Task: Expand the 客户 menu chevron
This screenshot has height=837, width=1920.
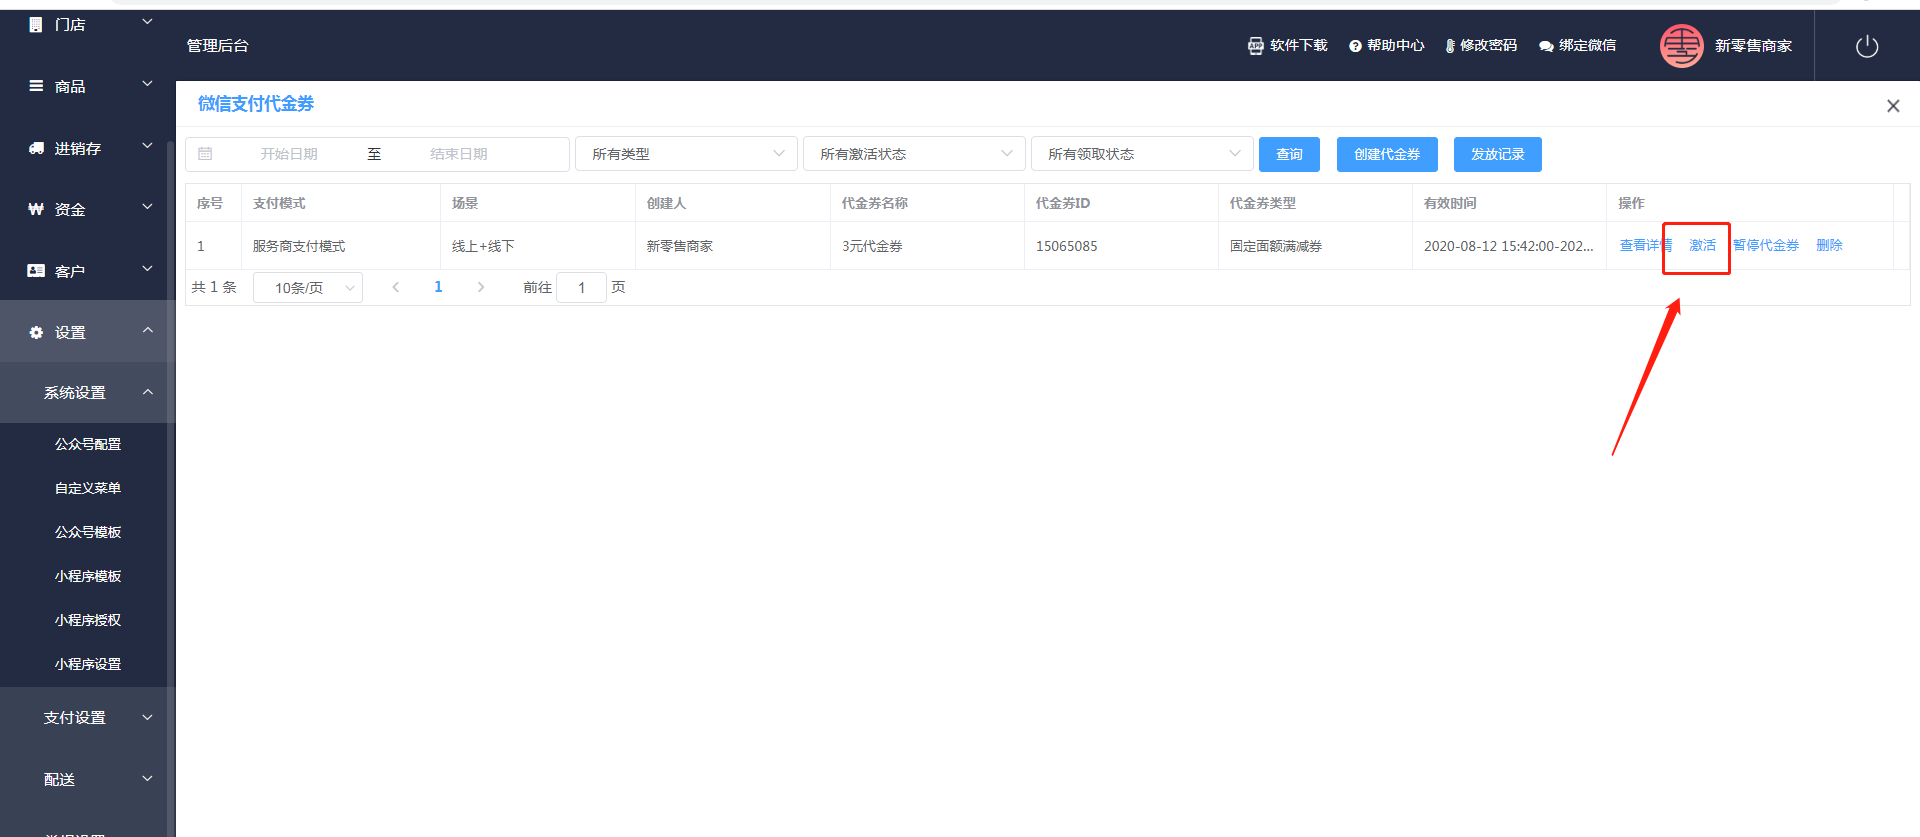Action: (147, 269)
